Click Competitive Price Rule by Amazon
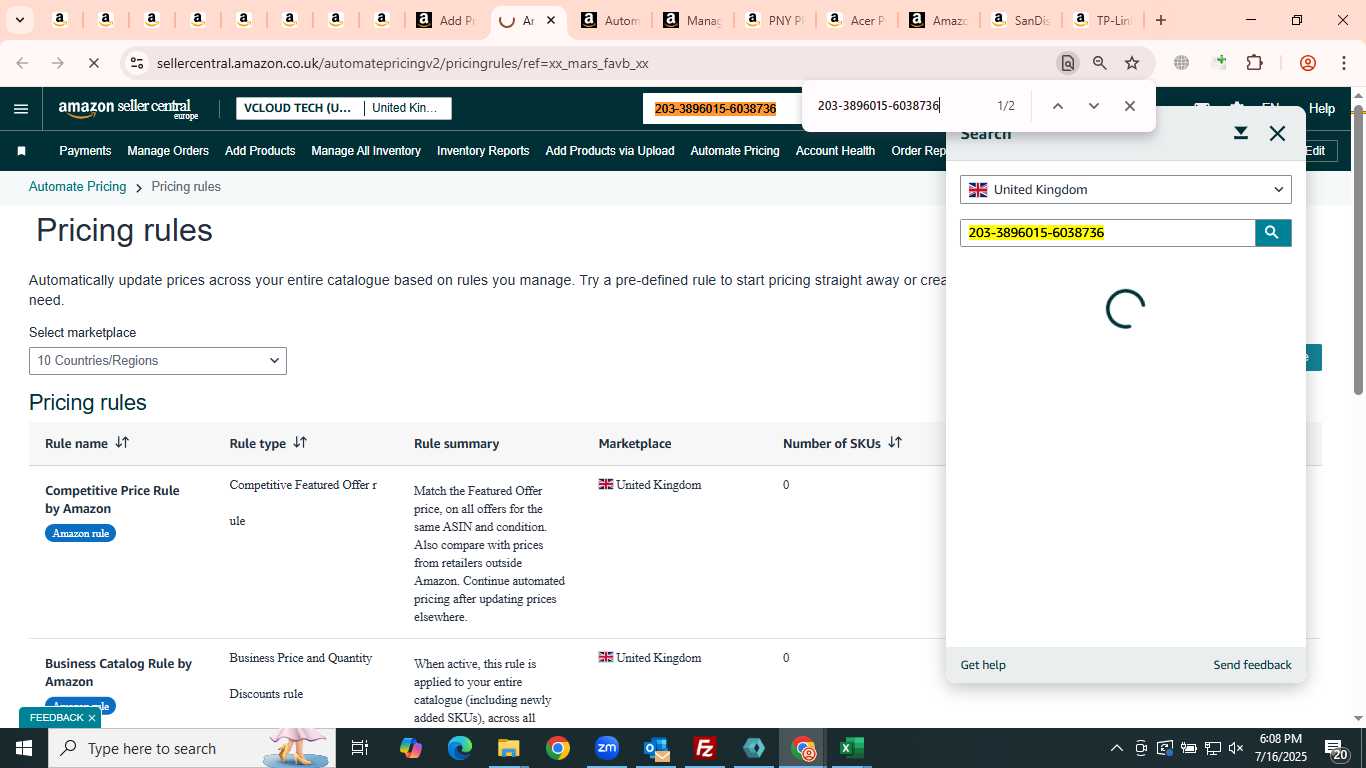Image resolution: width=1366 pixels, height=768 pixels. pyautogui.click(x=112, y=500)
